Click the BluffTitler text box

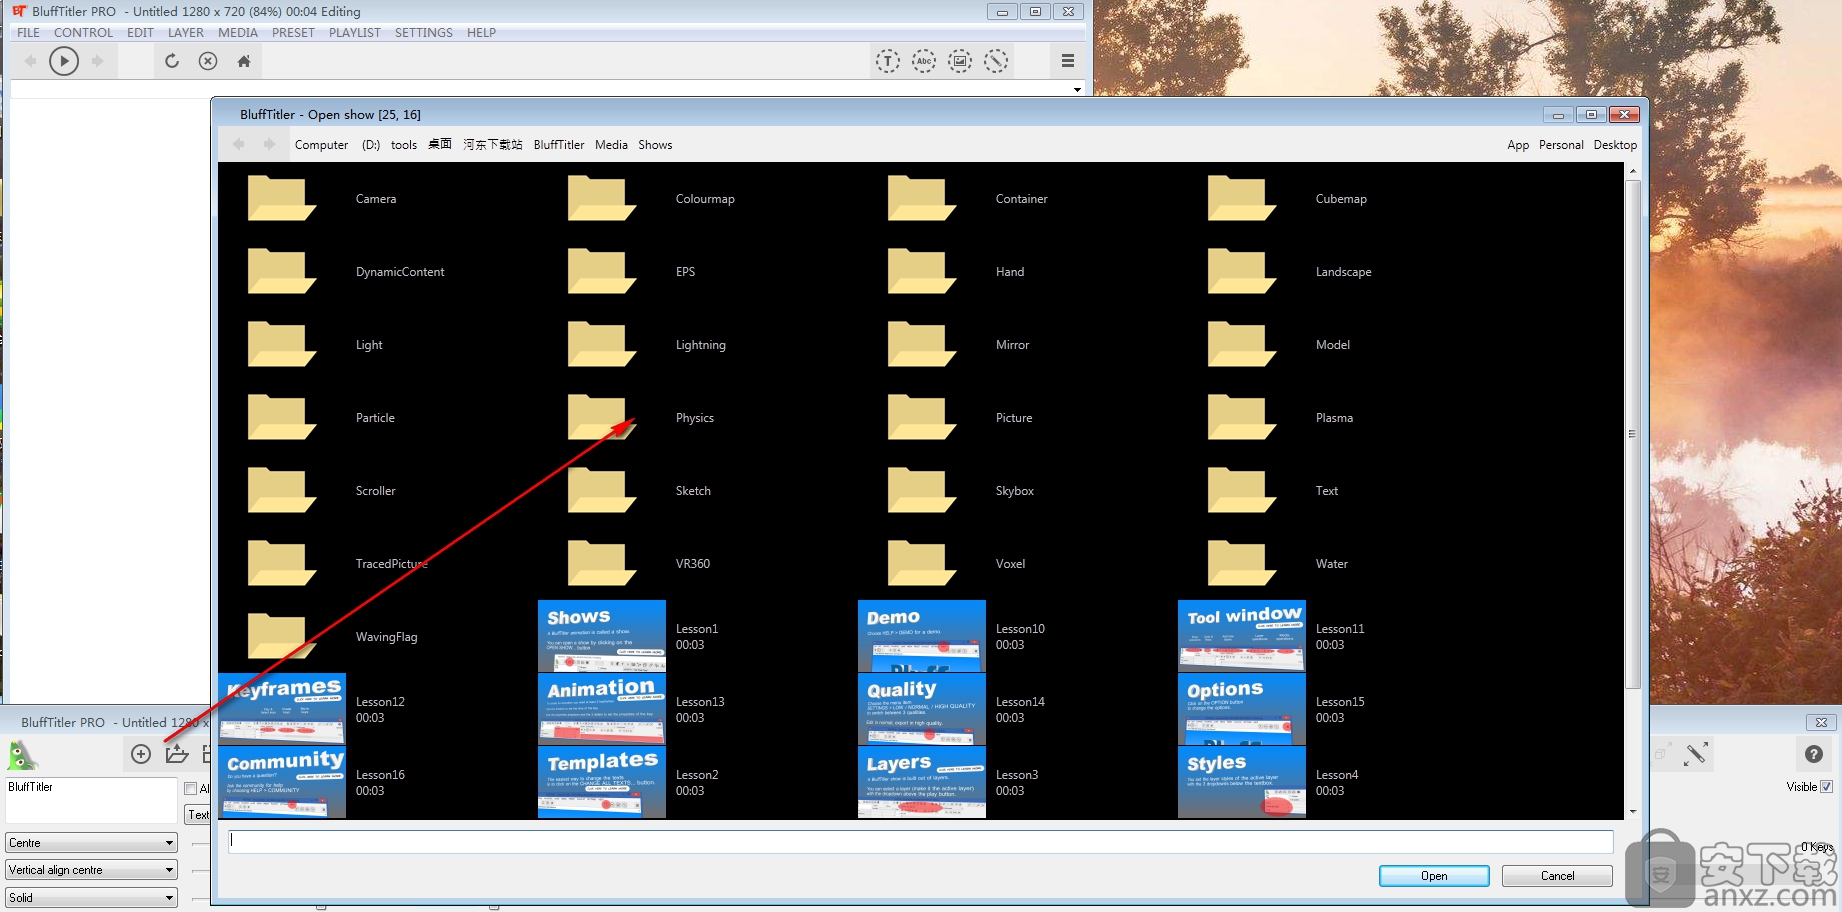point(91,801)
